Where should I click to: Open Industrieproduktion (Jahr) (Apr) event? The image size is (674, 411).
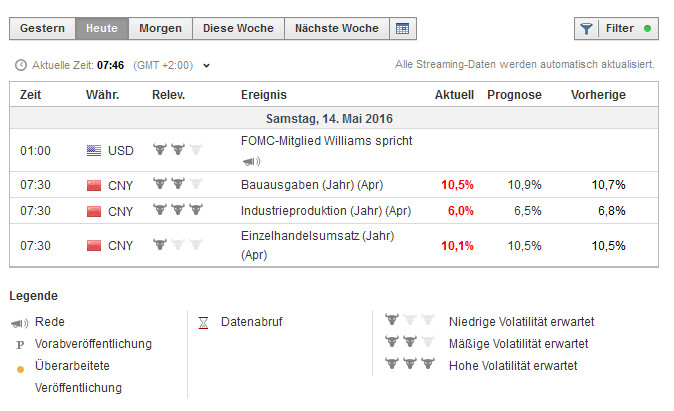pos(326,211)
